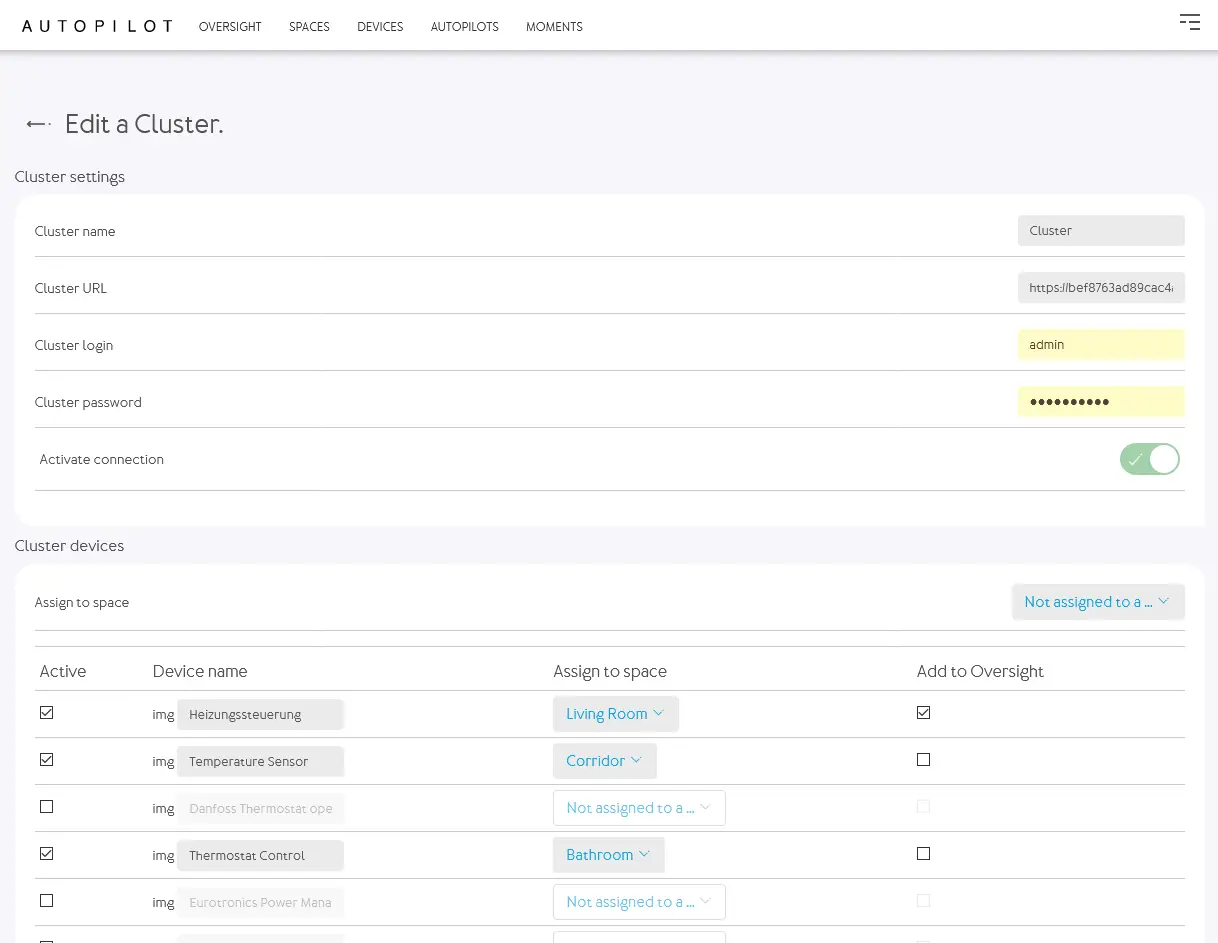Click the img icon beside Thermostat Control
Screen dimensions: 1218x943
pos(163,856)
